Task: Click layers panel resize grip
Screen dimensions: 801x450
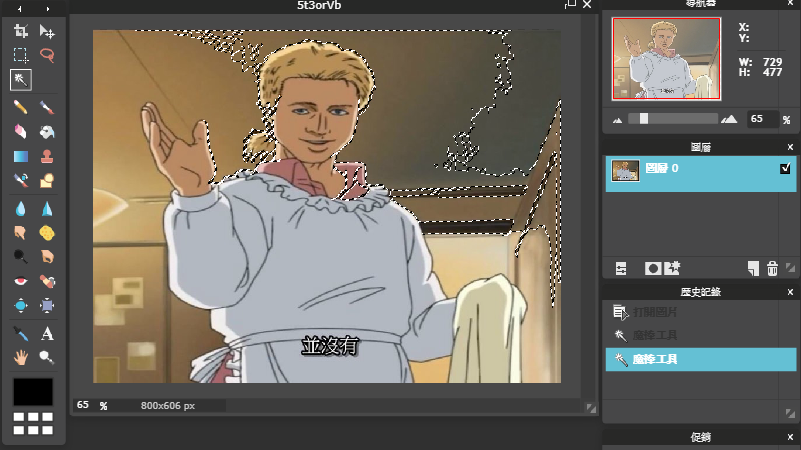Action: (790, 268)
